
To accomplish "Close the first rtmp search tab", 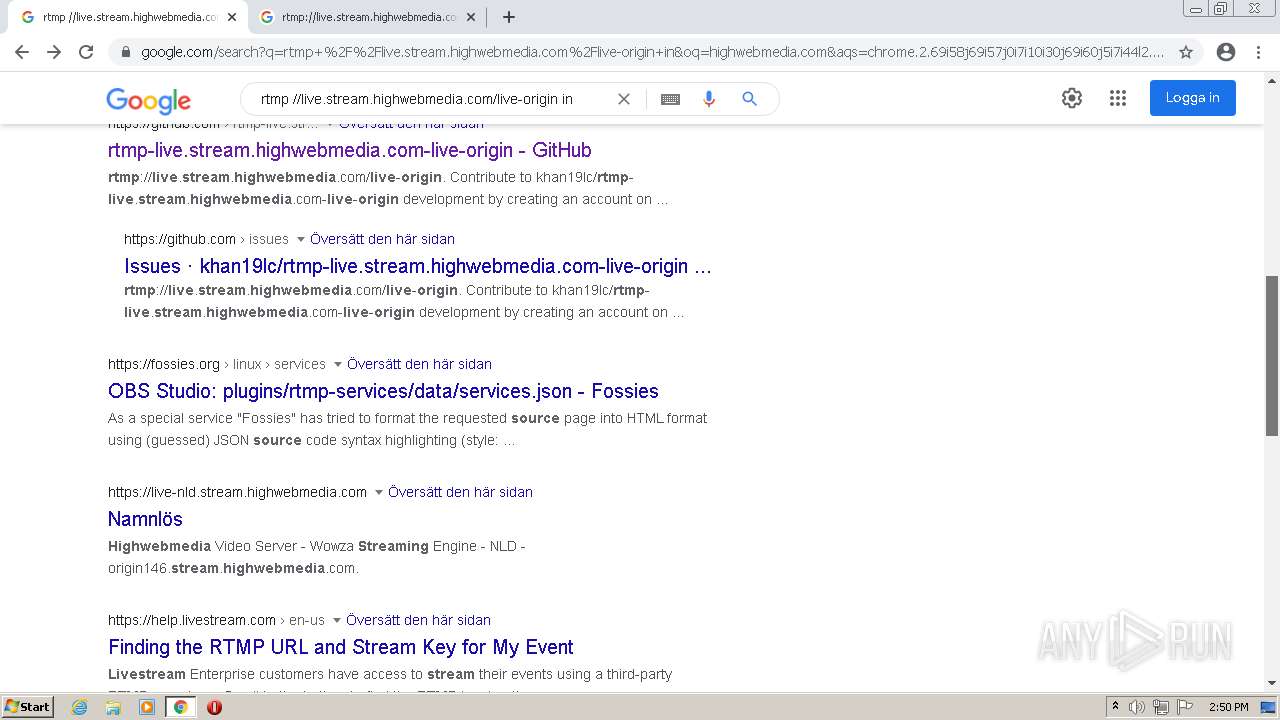I will coord(232,17).
